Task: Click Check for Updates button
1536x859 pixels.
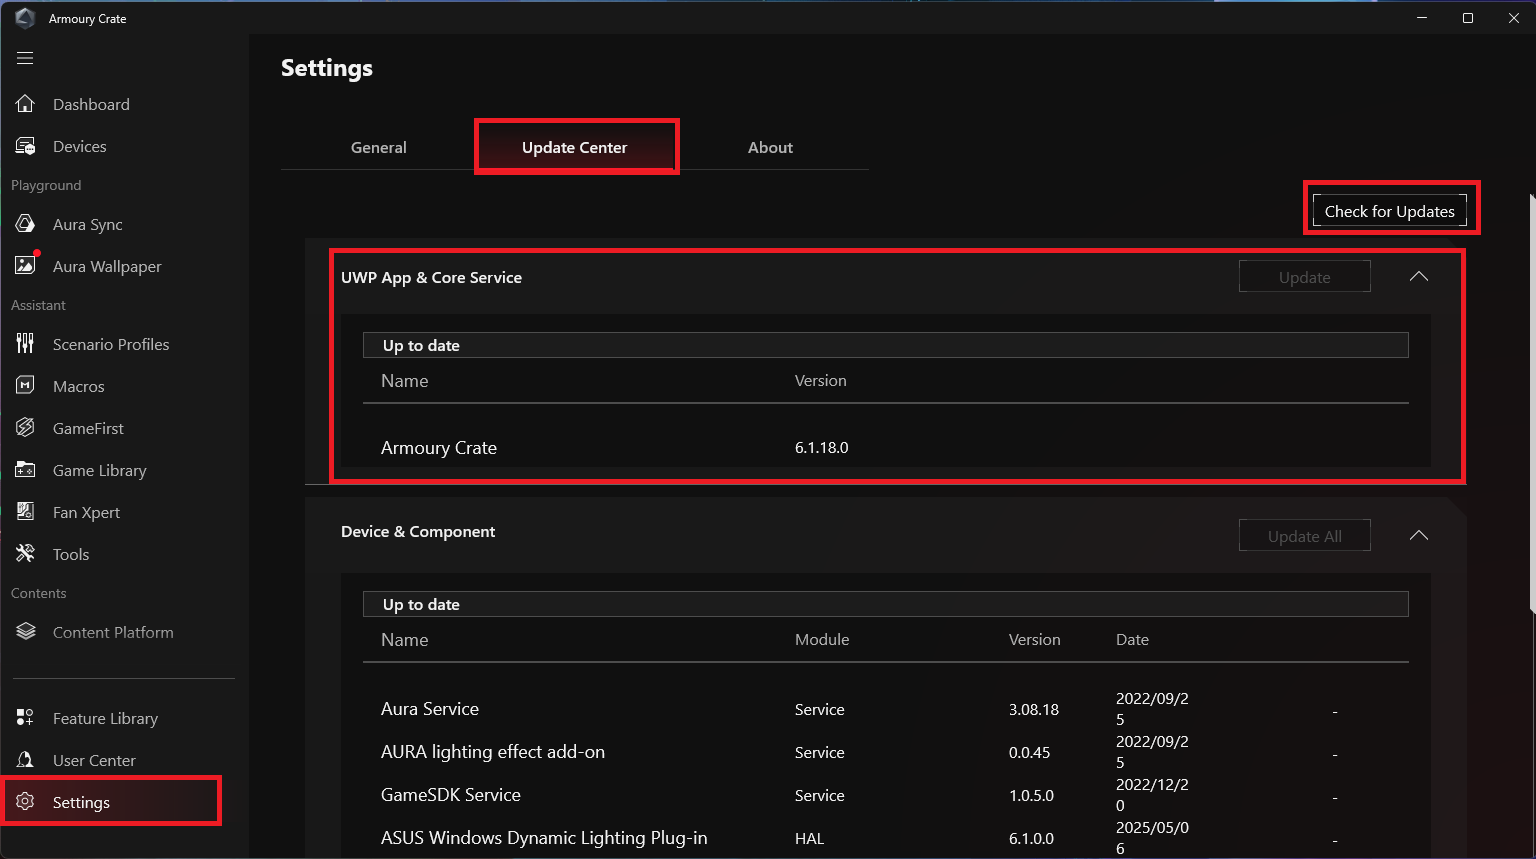Action: [x=1390, y=211]
